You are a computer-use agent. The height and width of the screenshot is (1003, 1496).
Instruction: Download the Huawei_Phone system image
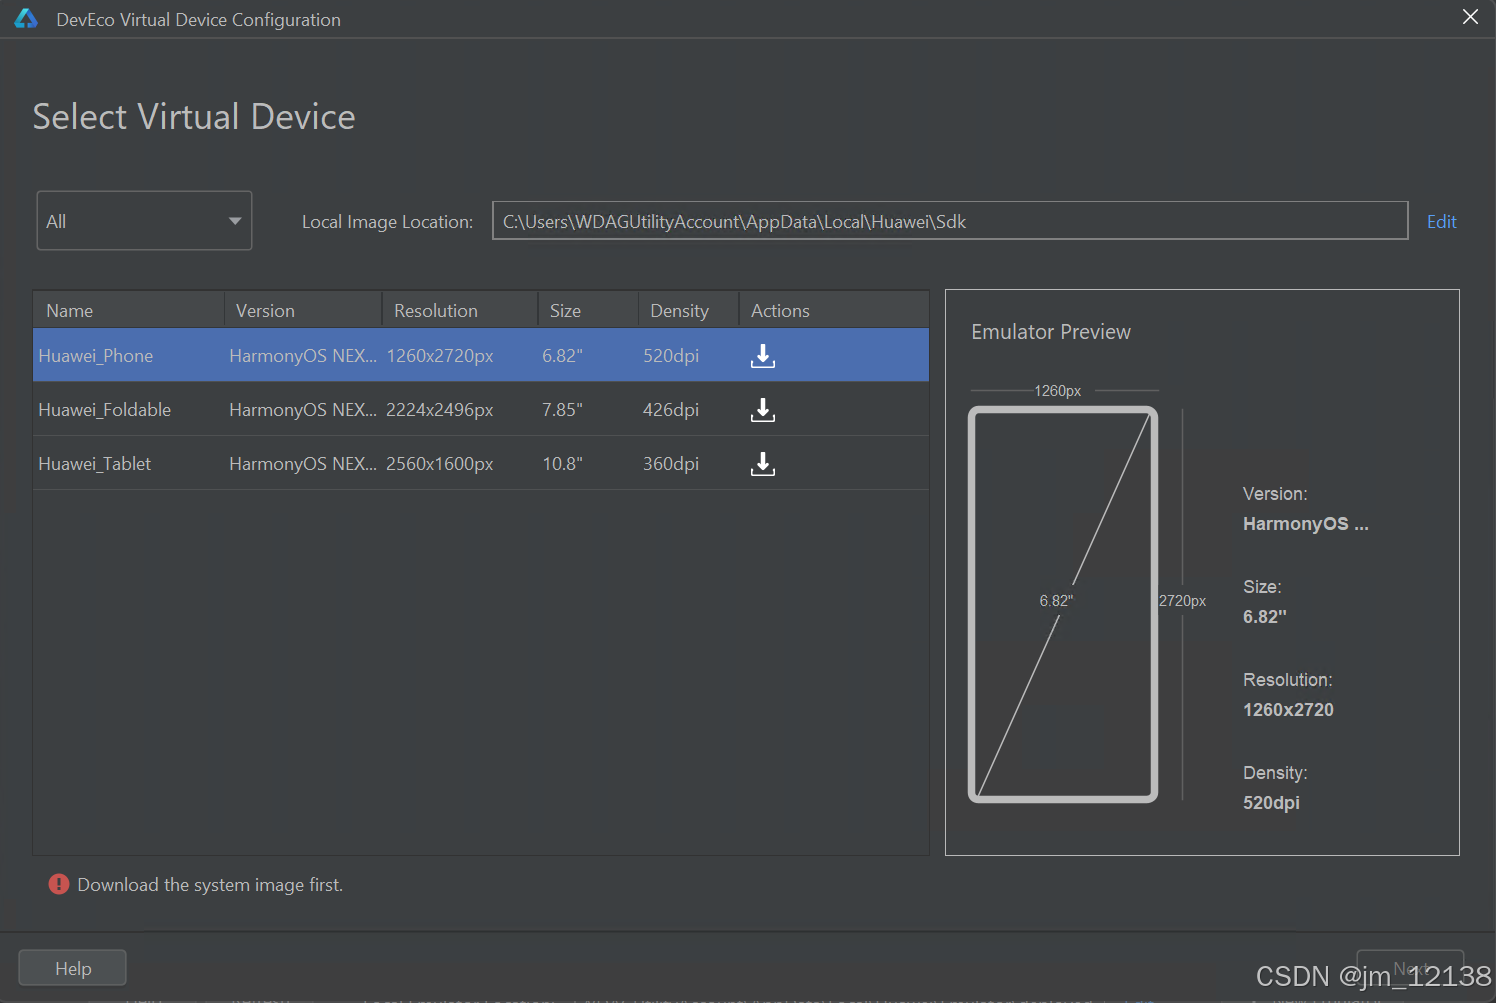click(x=763, y=356)
